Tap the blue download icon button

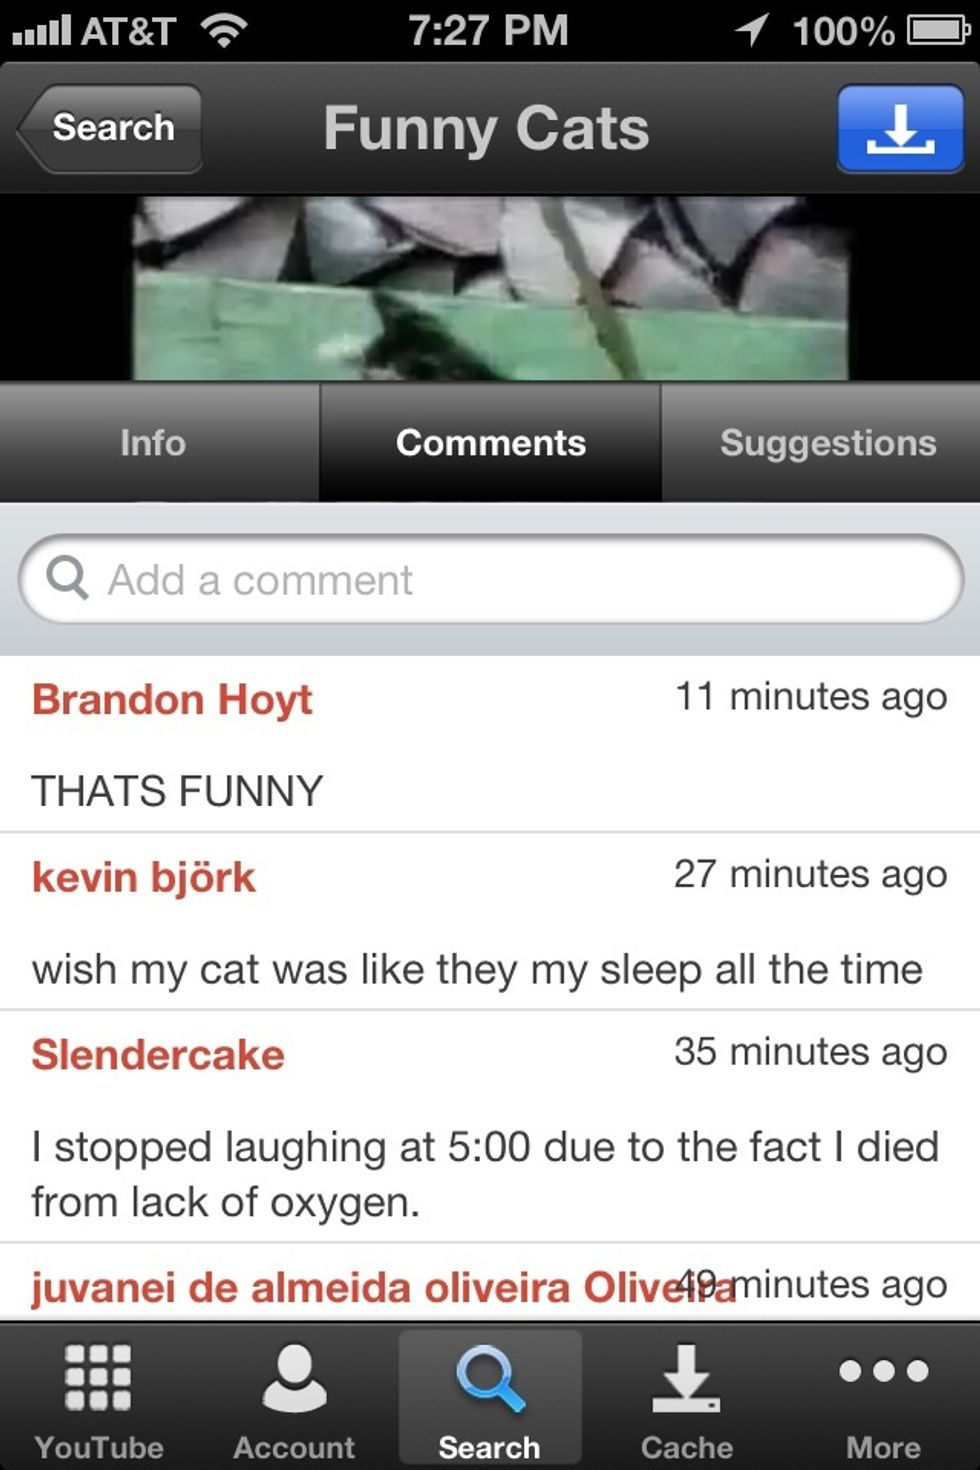900,129
